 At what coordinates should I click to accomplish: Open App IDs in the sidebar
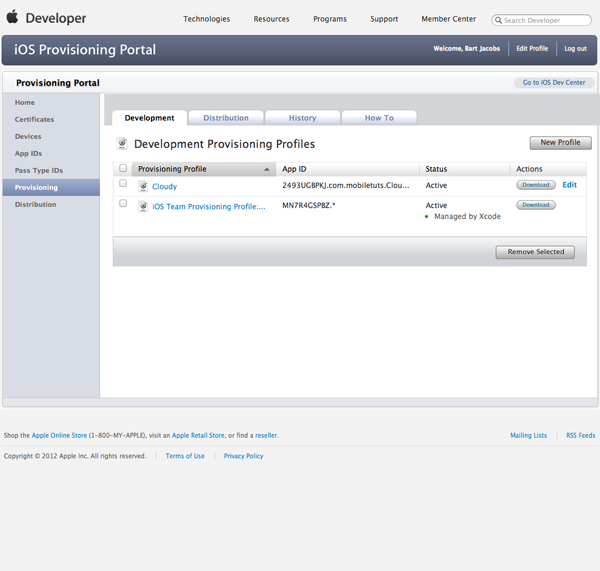pos(28,153)
